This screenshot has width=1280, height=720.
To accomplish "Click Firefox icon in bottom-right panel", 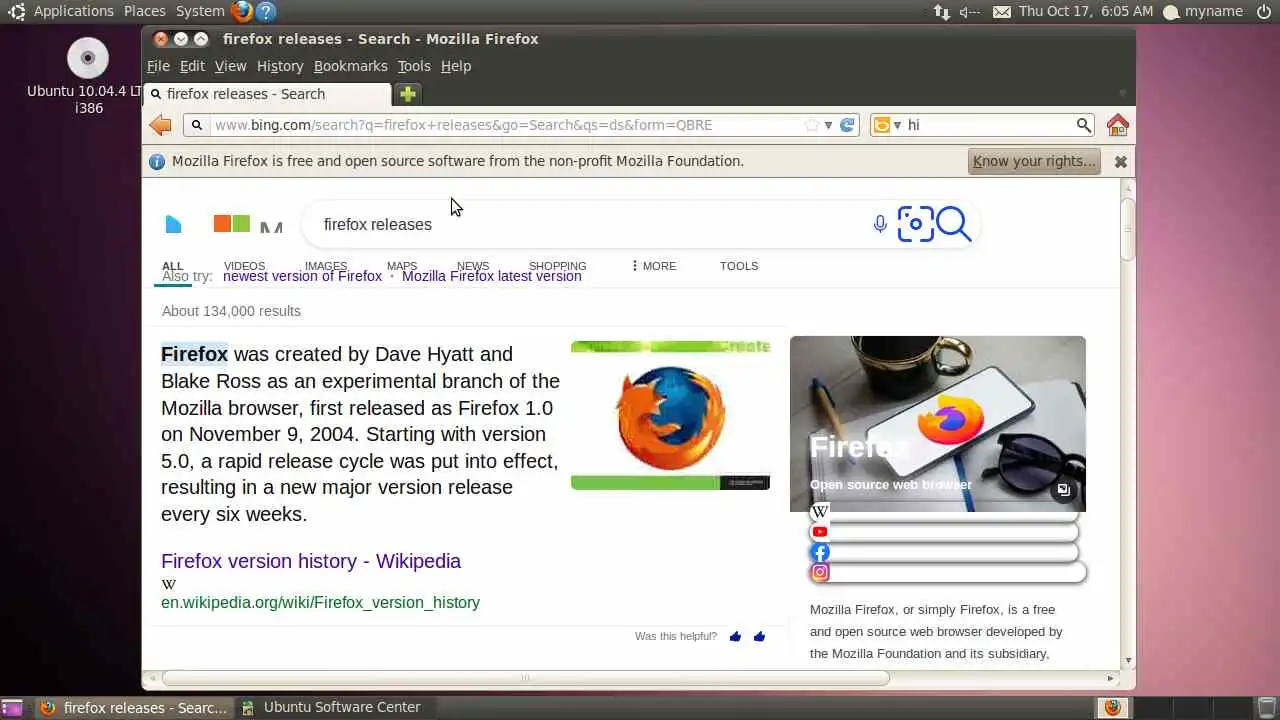I will 1112,707.
